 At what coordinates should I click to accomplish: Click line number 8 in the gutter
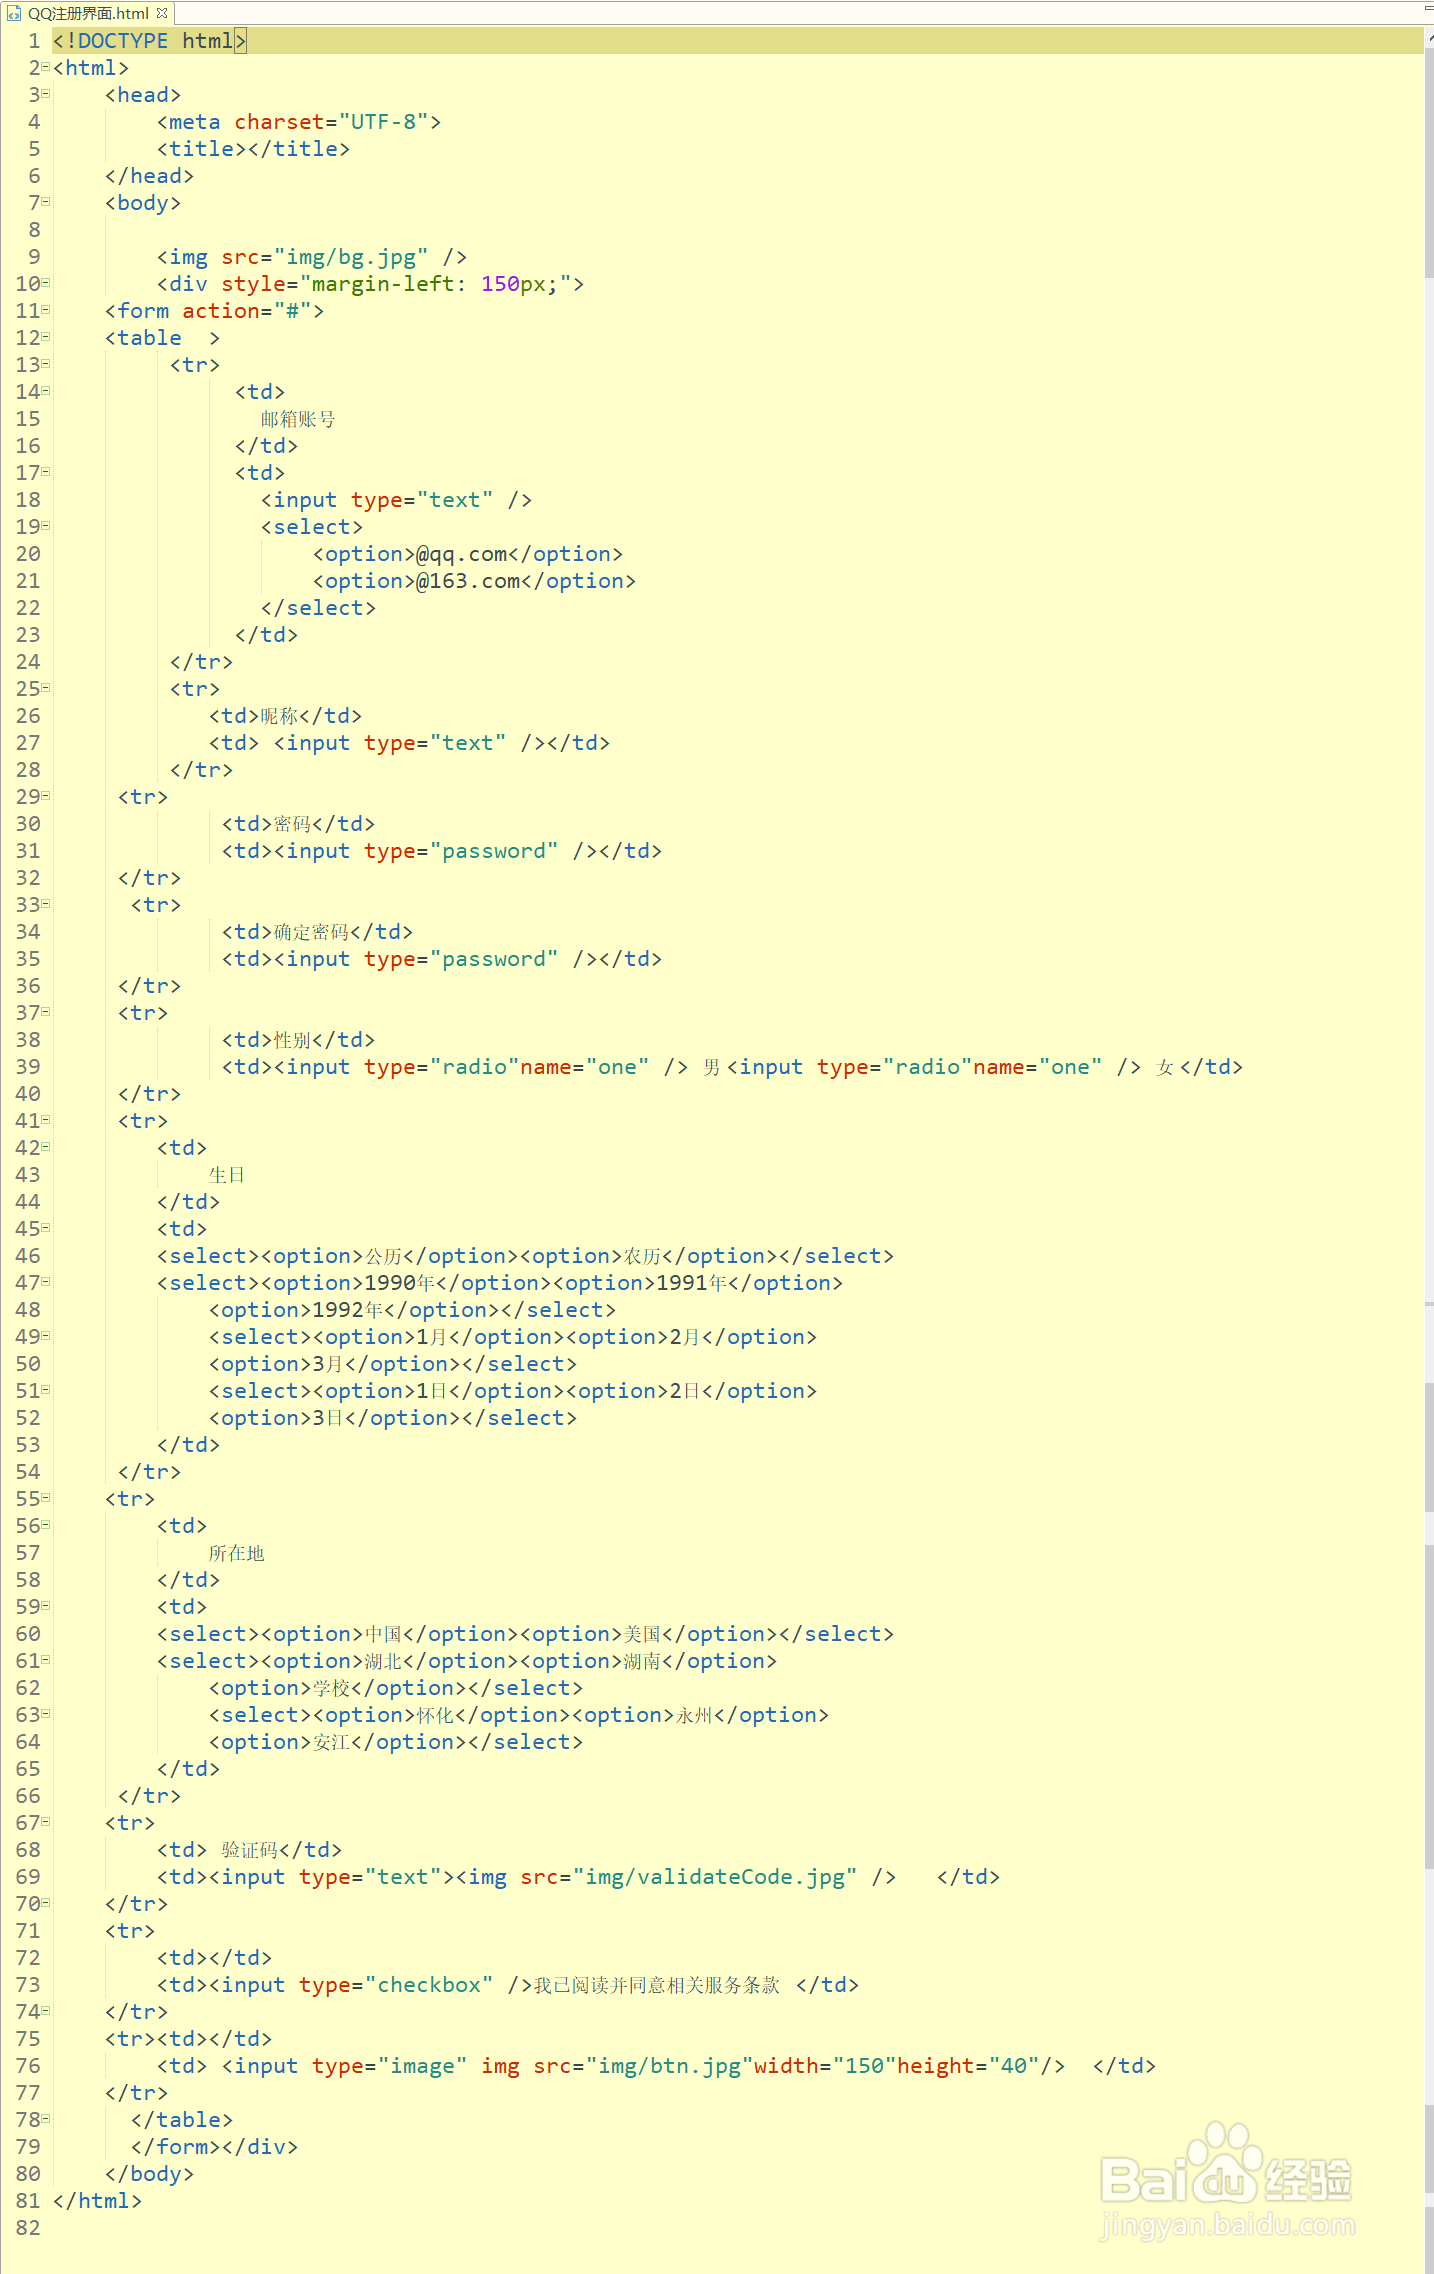34,229
